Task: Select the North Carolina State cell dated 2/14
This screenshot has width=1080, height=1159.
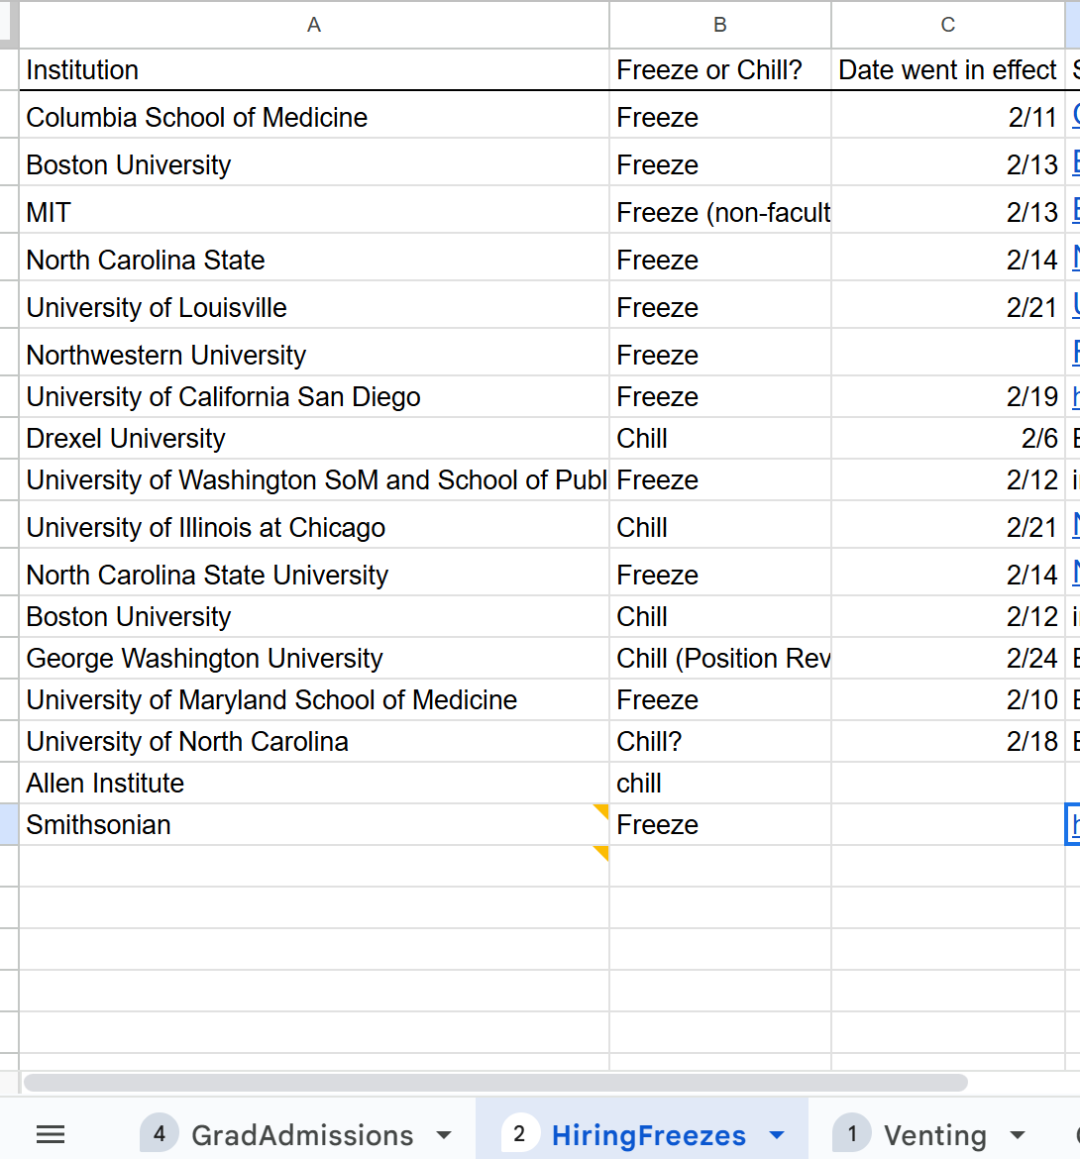Action: click(x=314, y=259)
